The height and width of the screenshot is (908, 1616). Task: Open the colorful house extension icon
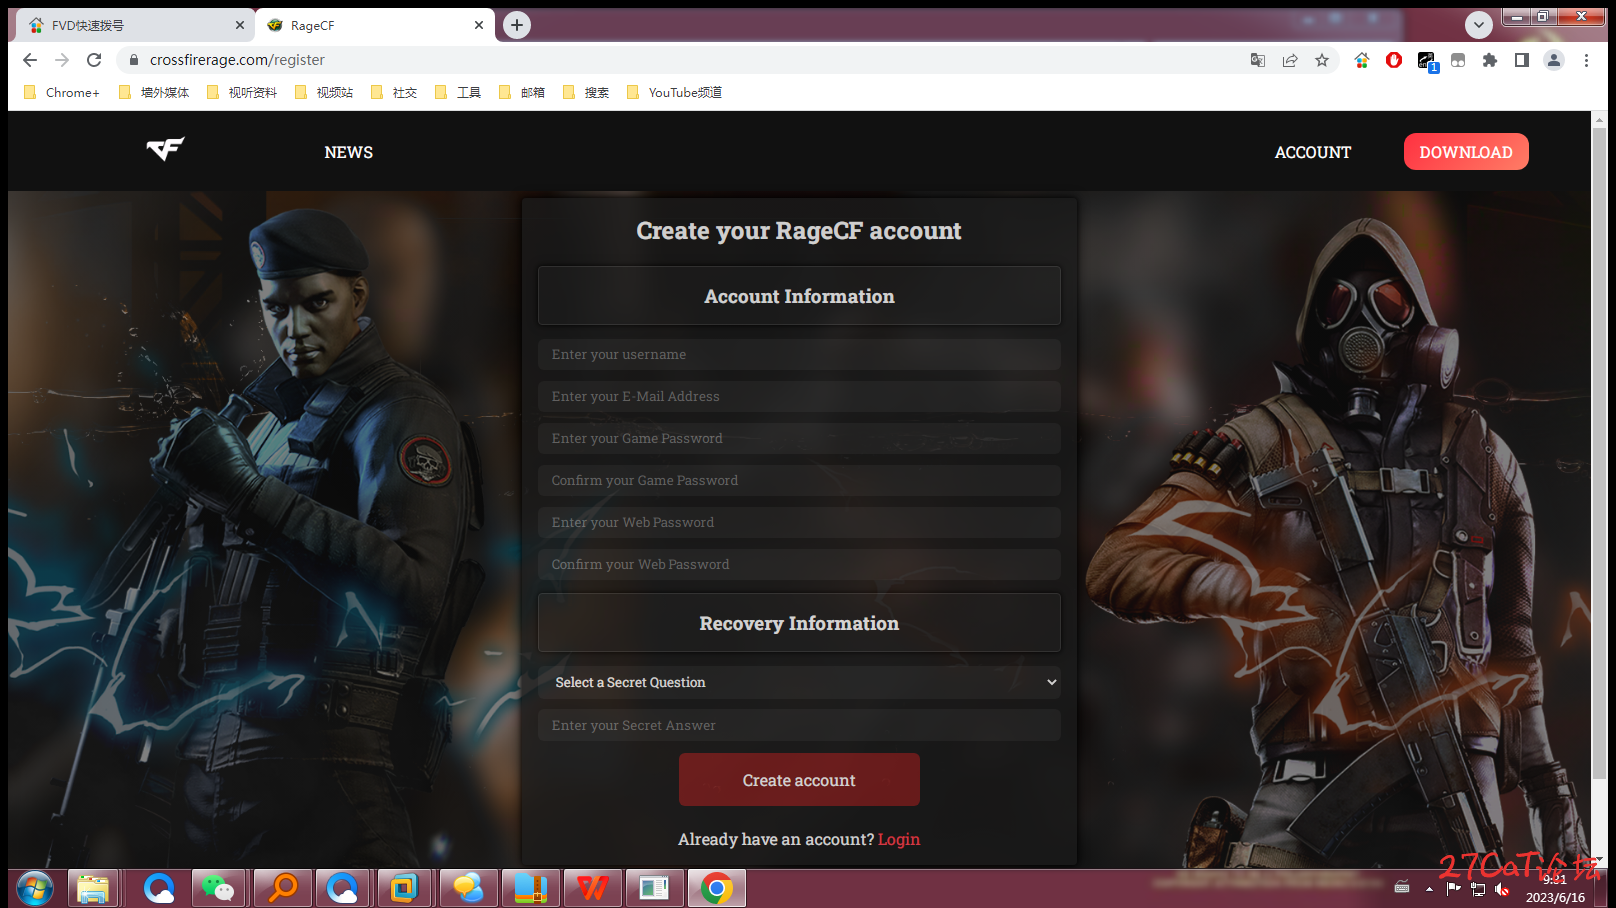(x=1362, y=60)
